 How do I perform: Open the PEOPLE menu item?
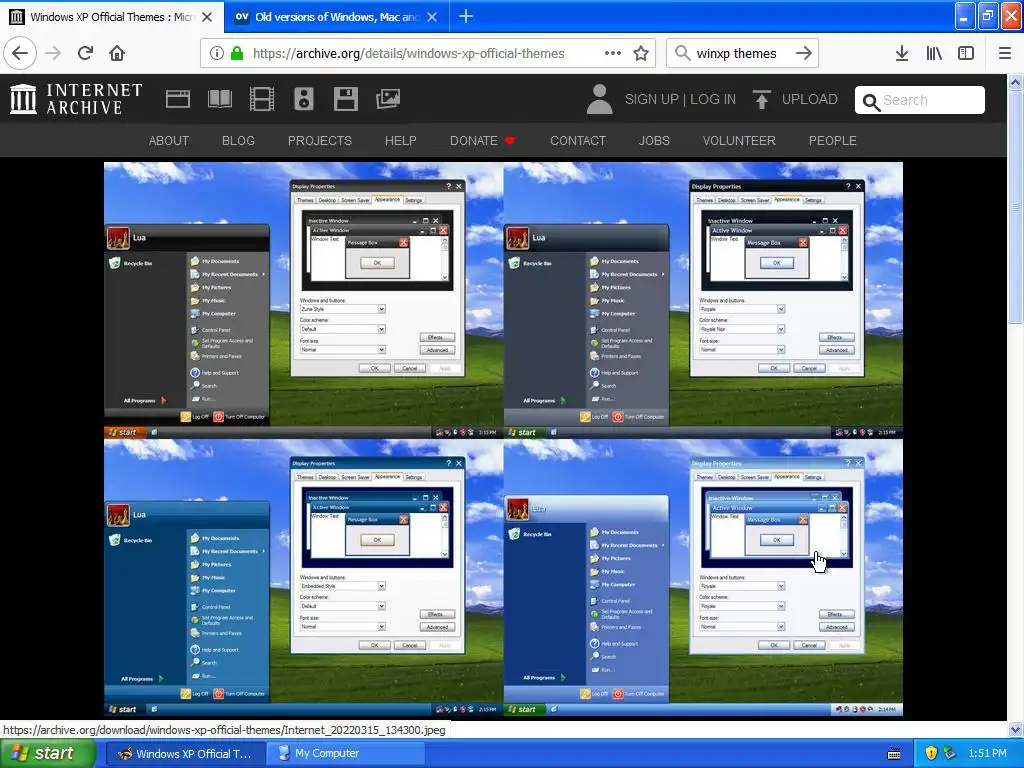[833, 140]
